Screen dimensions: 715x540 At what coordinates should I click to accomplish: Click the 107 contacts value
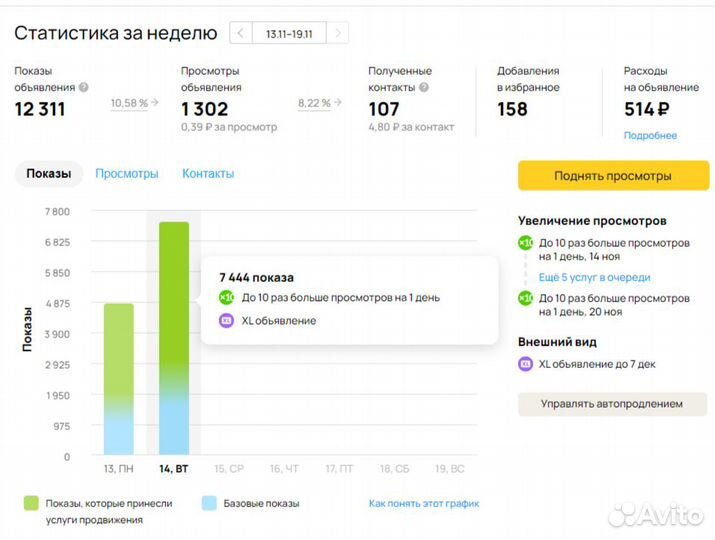[384, 109]
